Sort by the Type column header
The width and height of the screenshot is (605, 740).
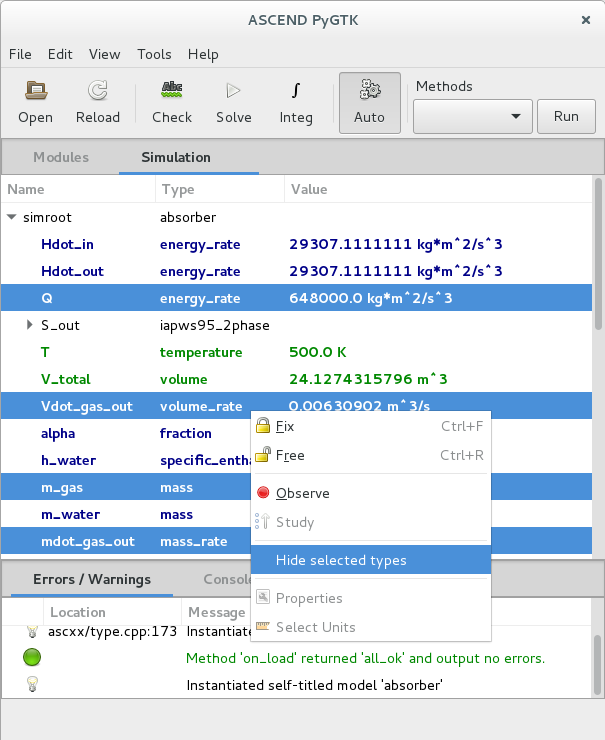[x=220, y=189]
